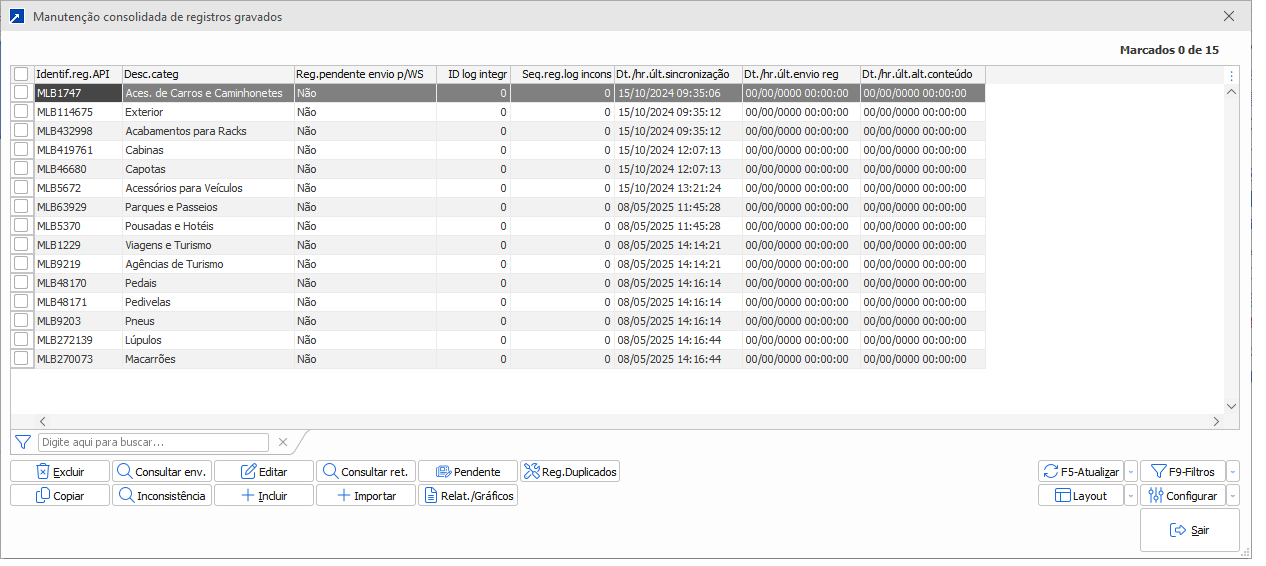Click F9-Filtros button
This screenshot has height=566, width=1266.
click(x=1183, y=471)
